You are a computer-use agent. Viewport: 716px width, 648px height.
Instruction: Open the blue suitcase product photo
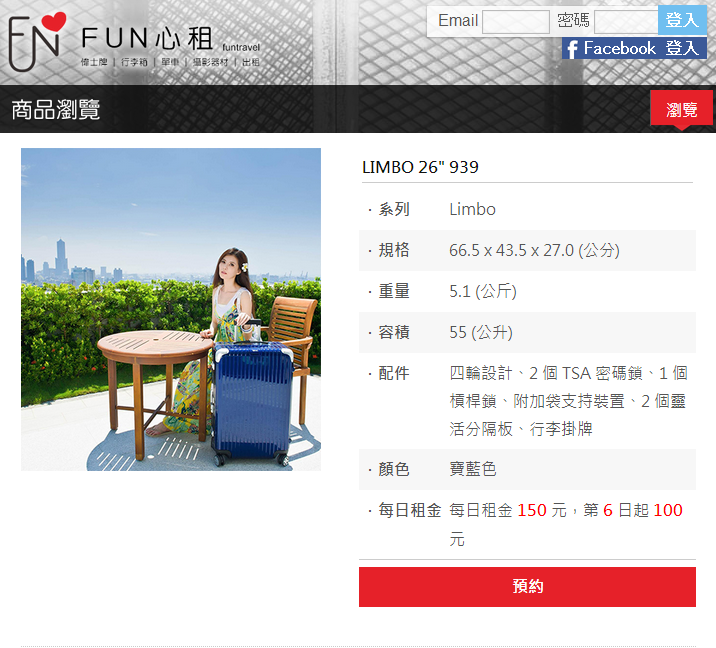click(171, 309)
